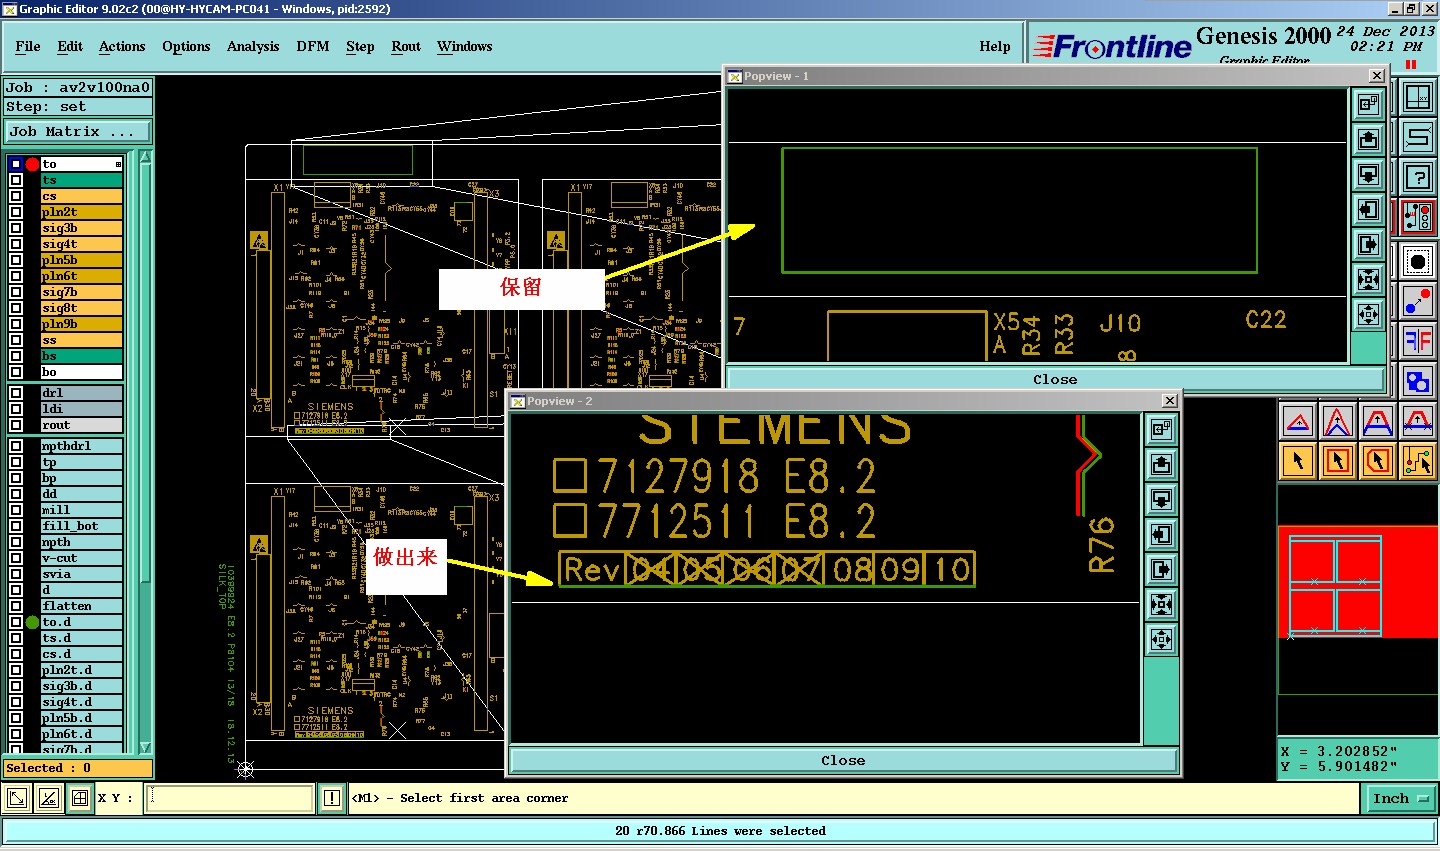
Task: Click the X Y coordinate input field
Action: [230, 798]
